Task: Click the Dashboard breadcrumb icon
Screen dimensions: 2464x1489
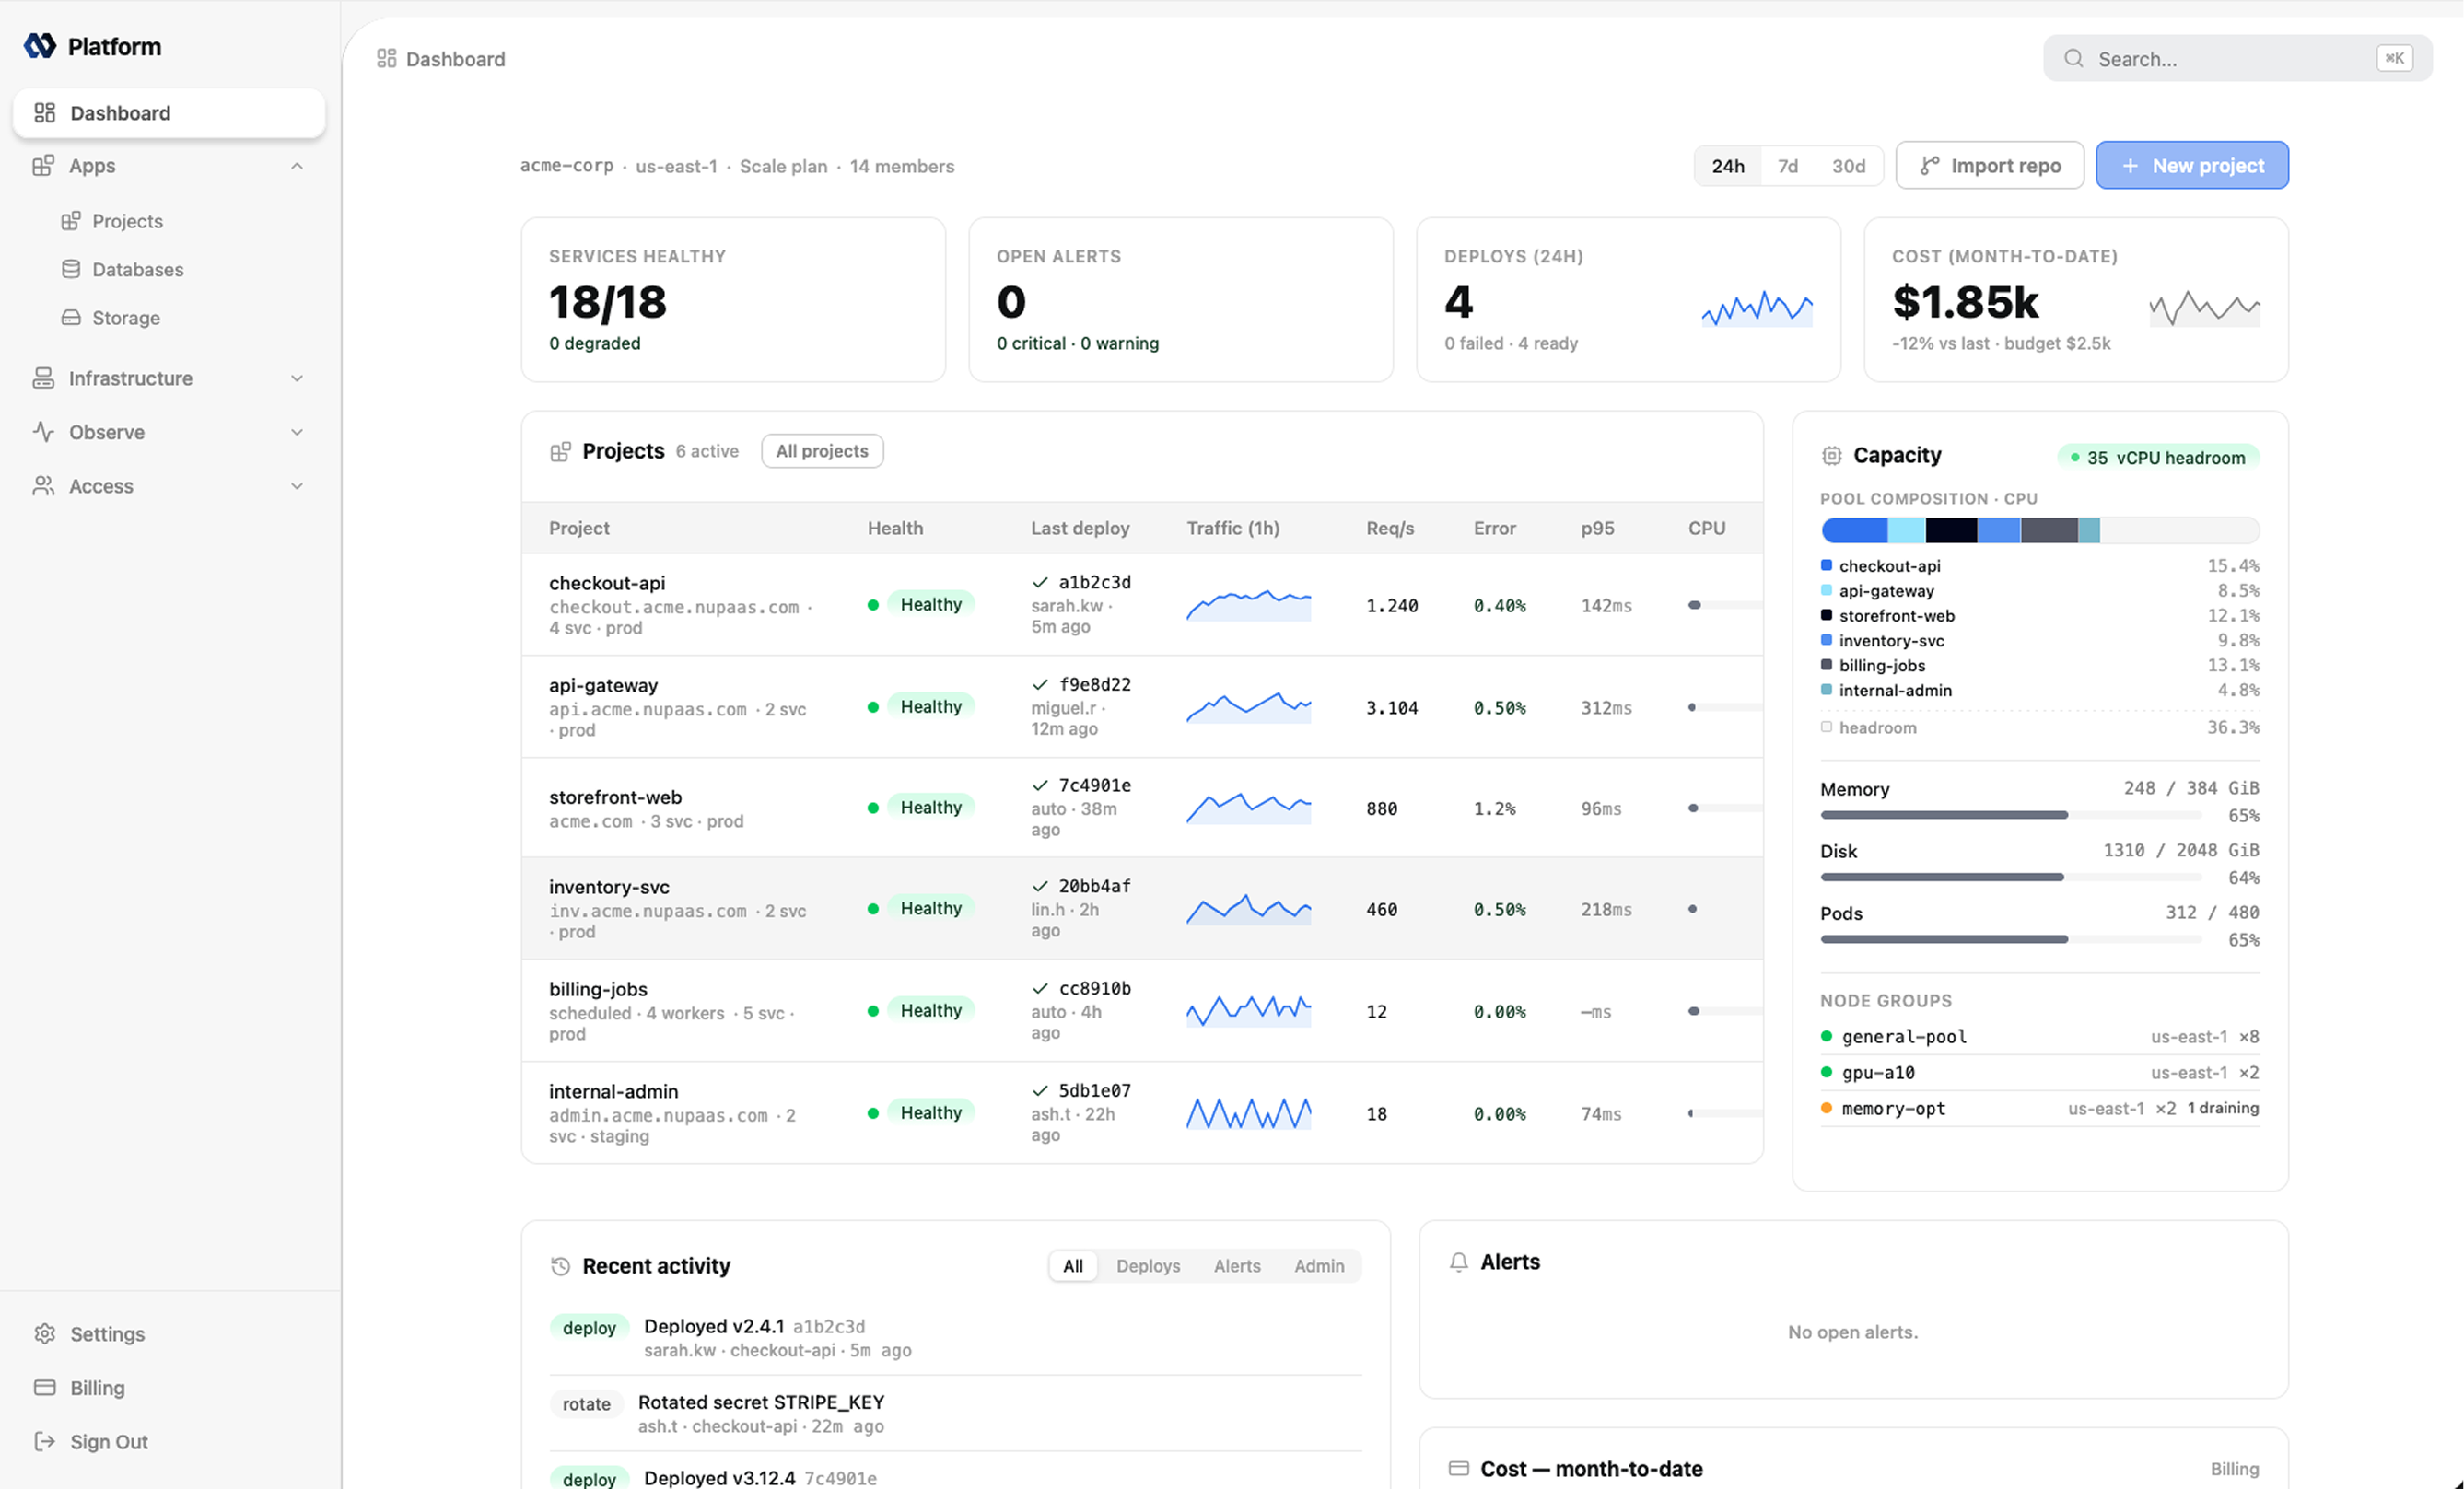Action: click(x=387, y=59)
